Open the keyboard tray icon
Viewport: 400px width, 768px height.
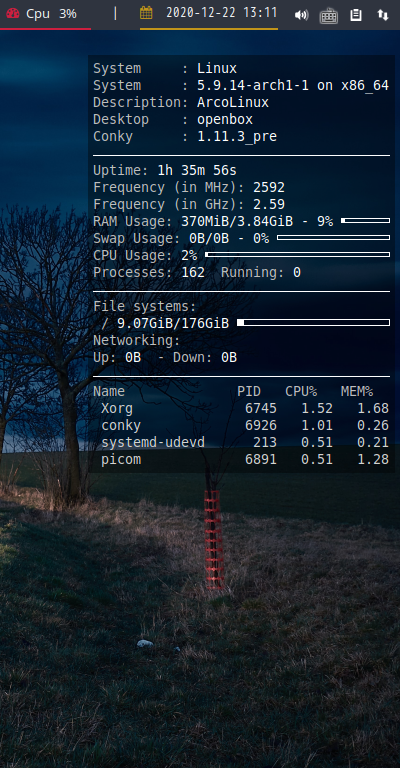point(329,16)
